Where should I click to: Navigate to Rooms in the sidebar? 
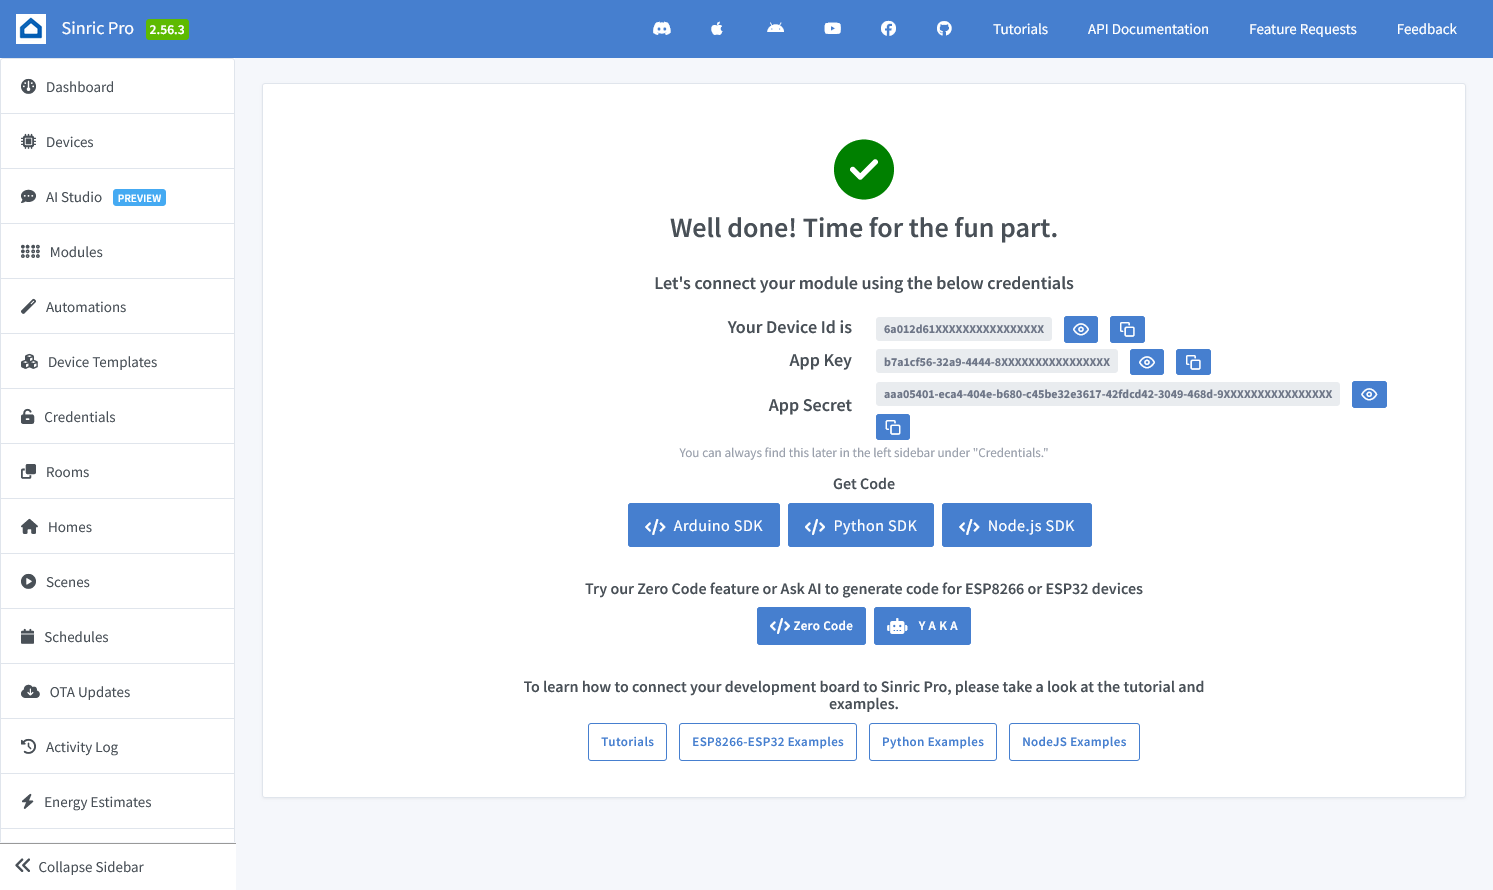[x=118, y=472]
